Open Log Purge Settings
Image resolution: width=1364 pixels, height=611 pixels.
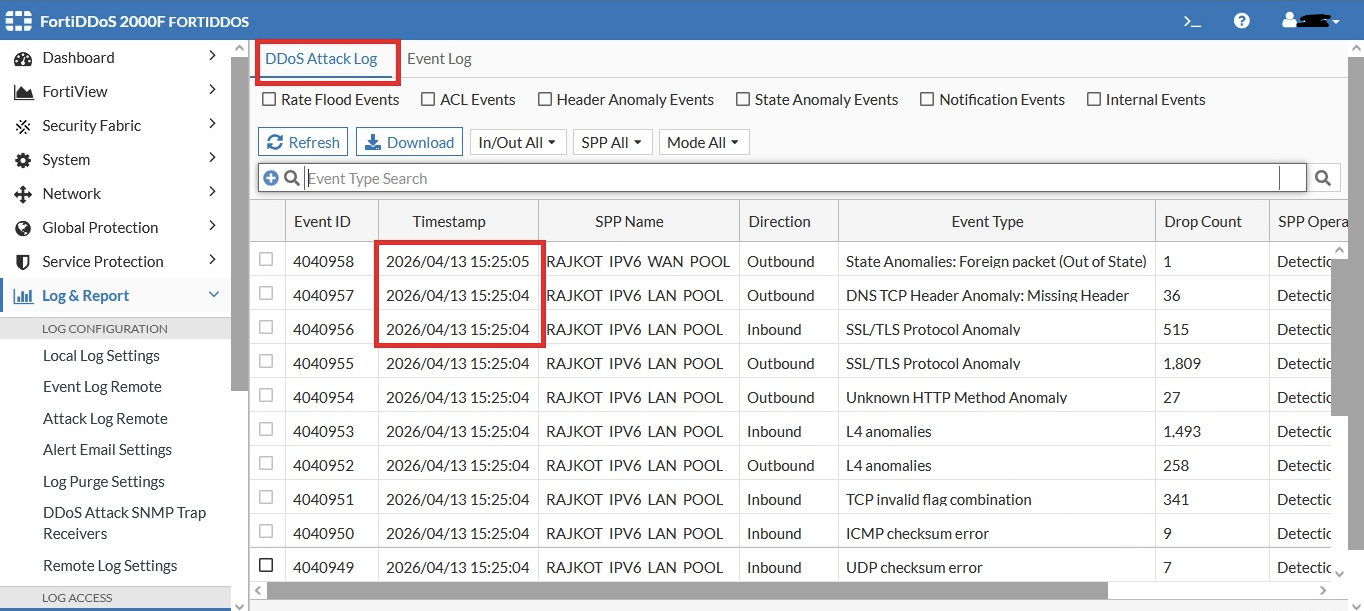104,482
